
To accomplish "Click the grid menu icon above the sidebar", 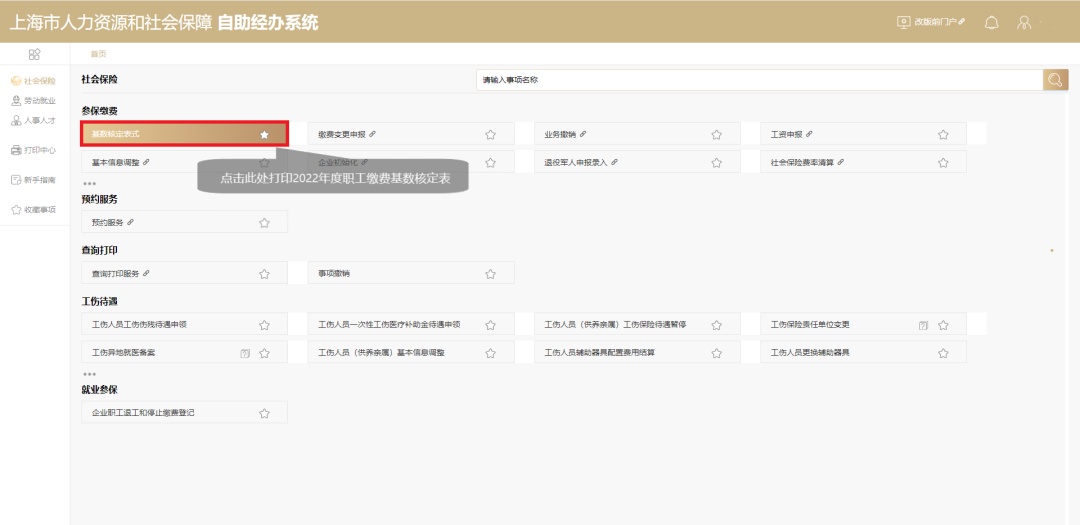I will click(x=34, y=54).
